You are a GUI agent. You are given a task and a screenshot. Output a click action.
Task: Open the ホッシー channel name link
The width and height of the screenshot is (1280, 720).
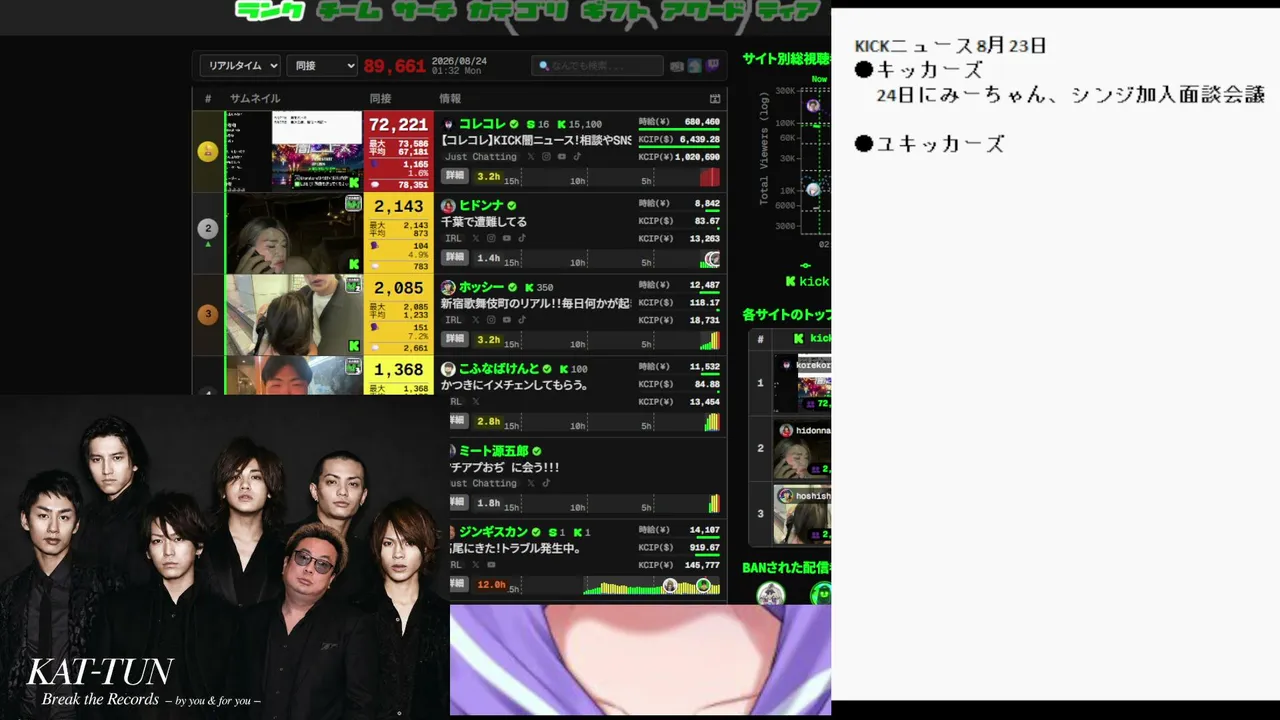point(481,288)
